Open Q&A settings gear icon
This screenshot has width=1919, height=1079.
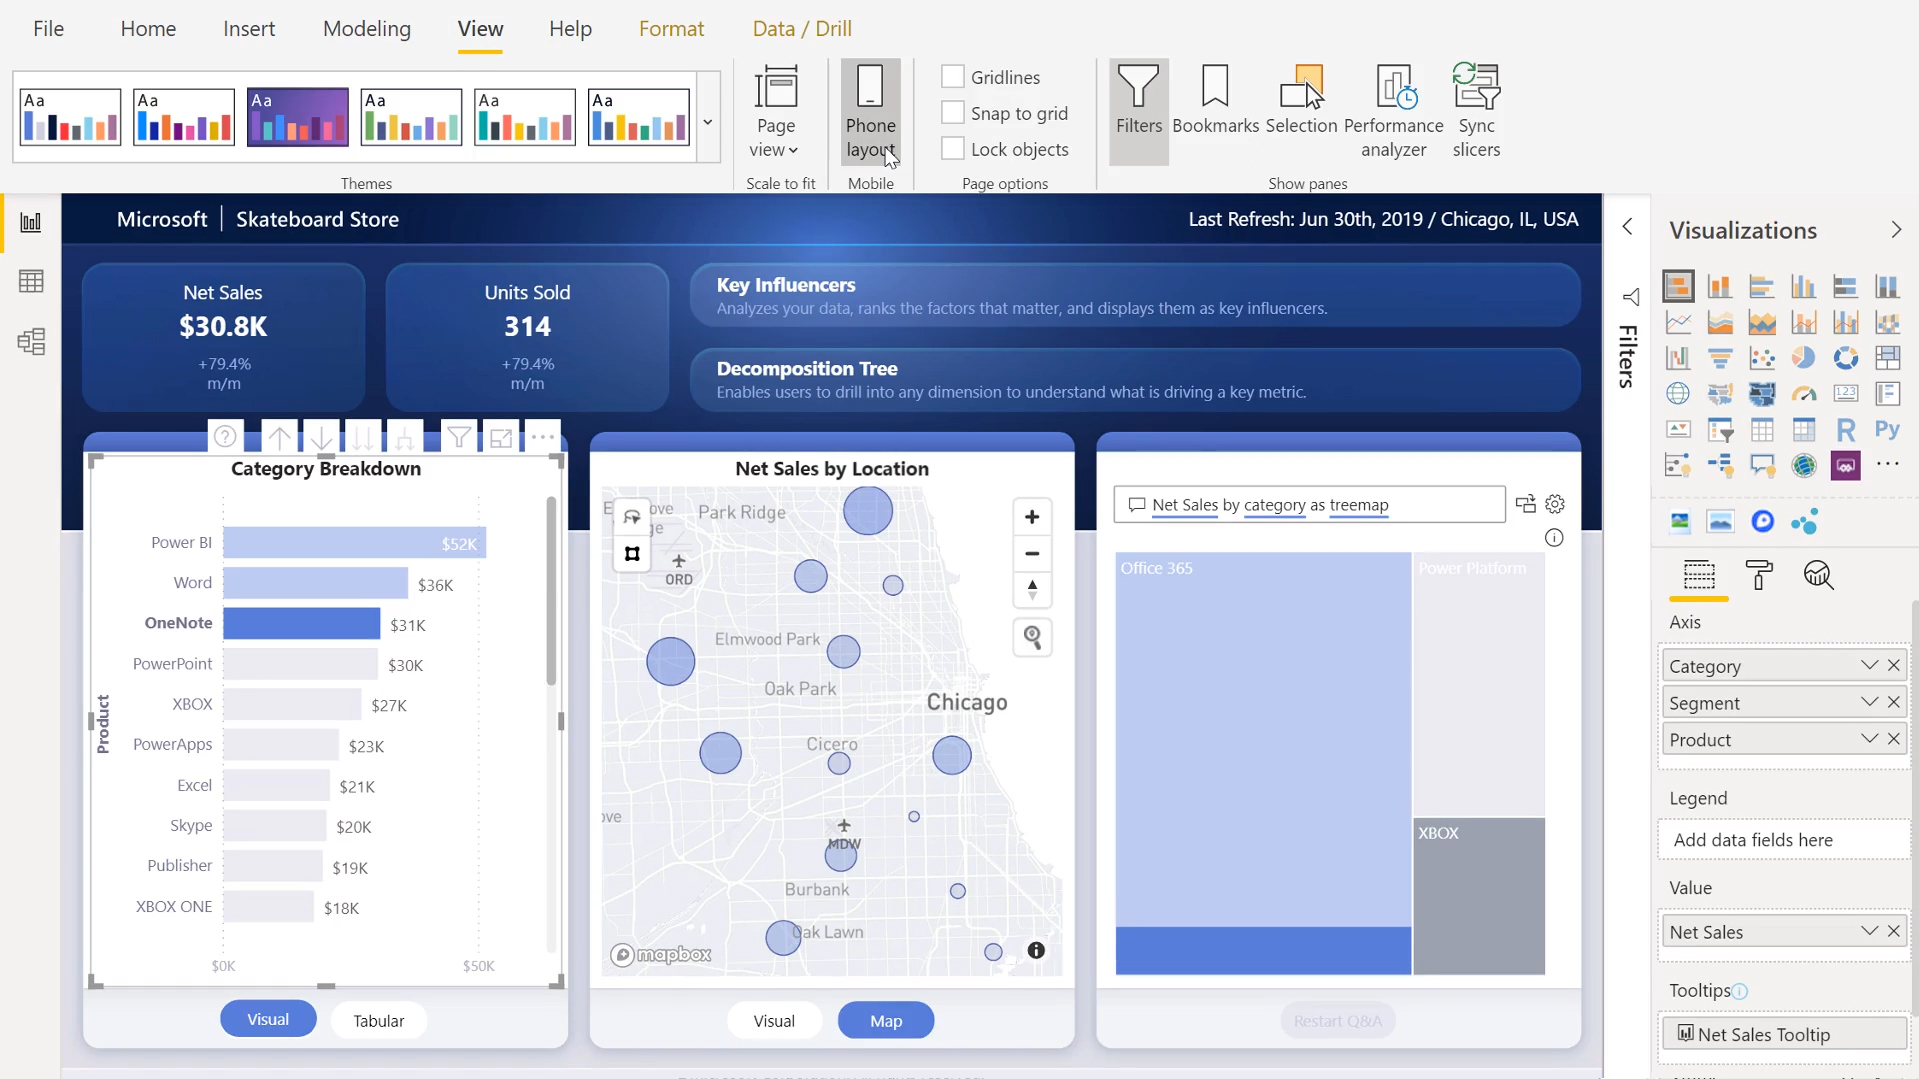click(x=1555, y=504)
